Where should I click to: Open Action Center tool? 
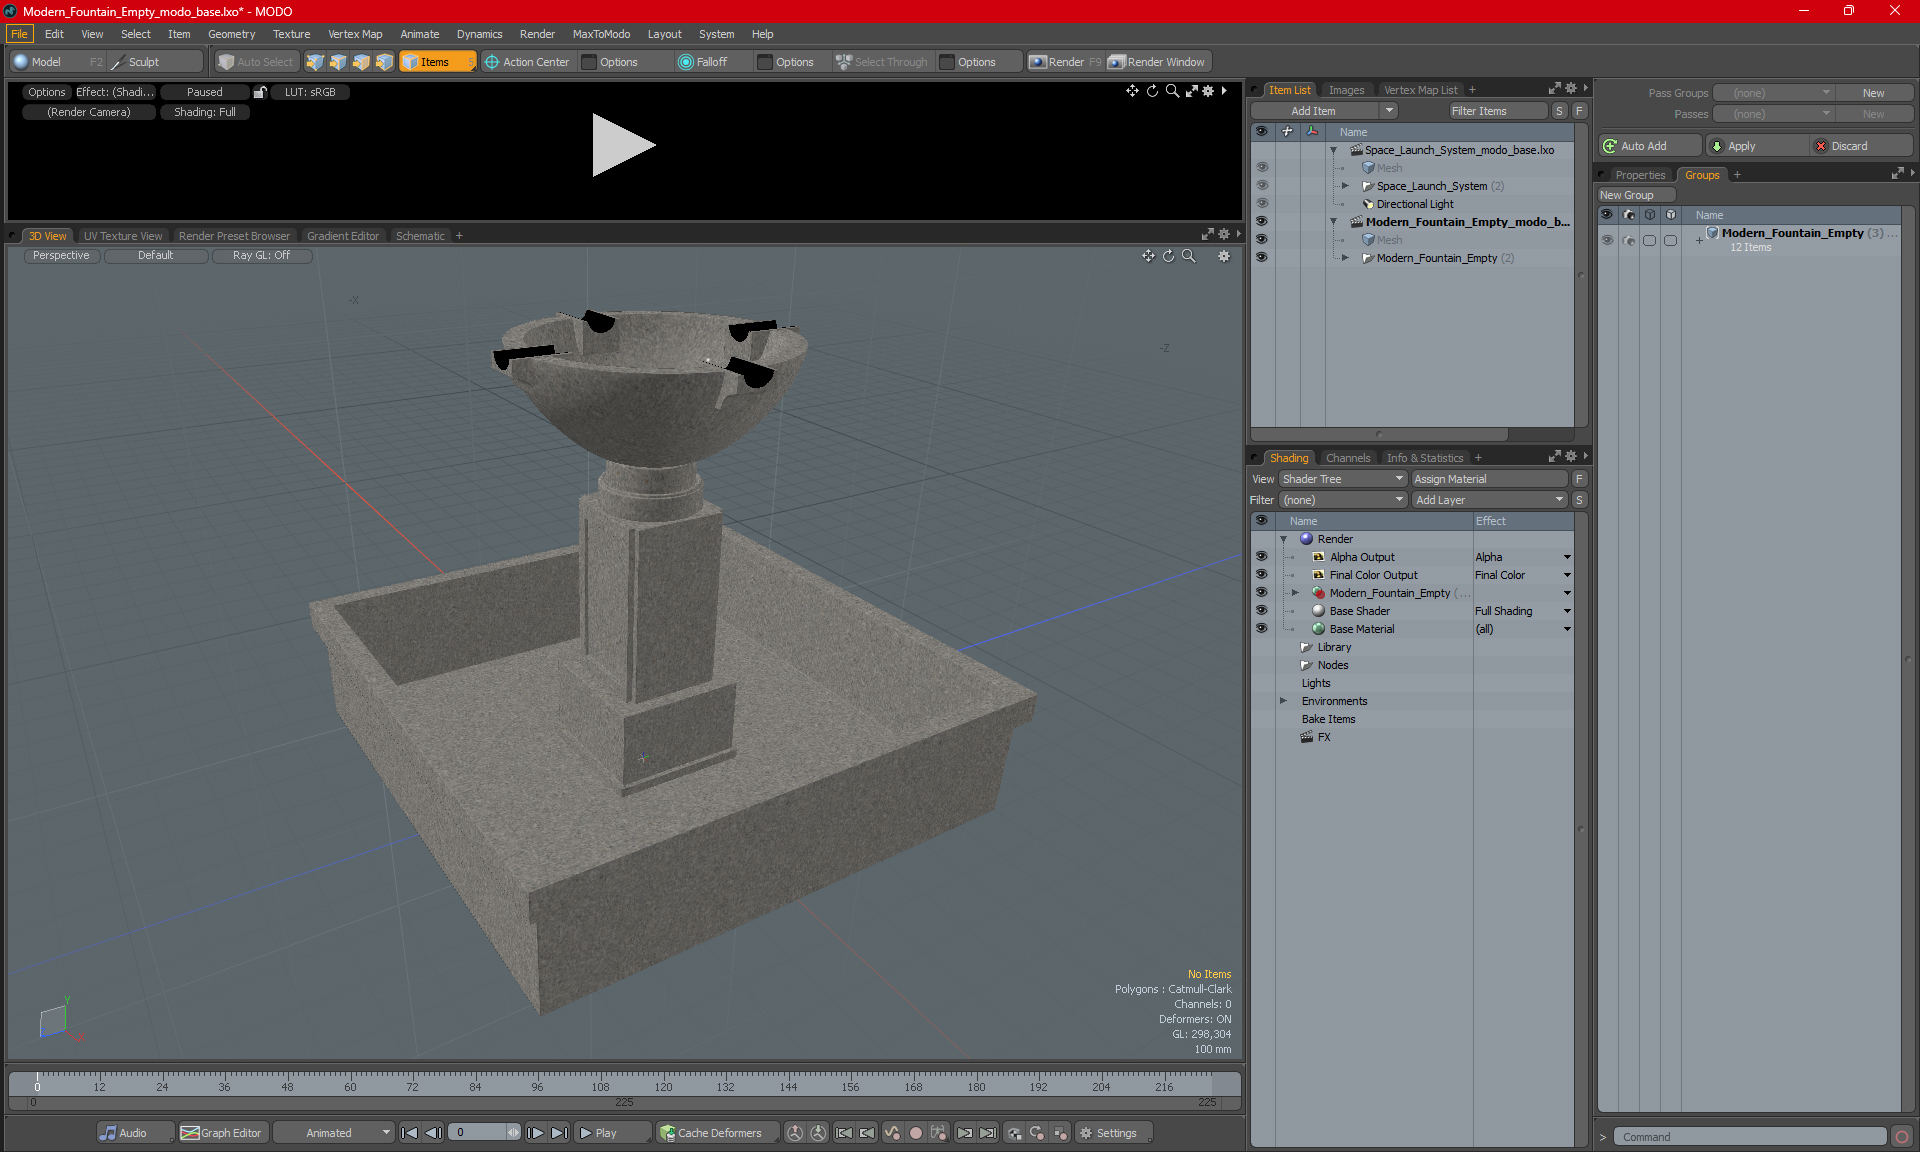click(x=527, y=62)
